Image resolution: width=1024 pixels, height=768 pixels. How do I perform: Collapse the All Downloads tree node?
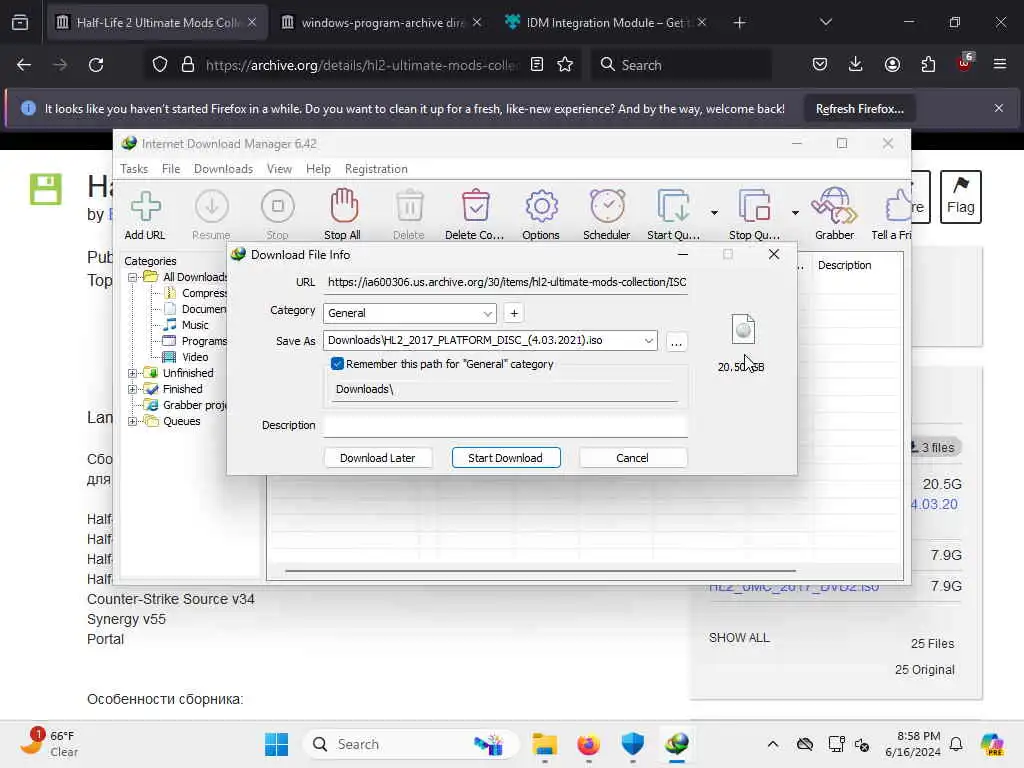pyautogui.click(x=133, y=277)
